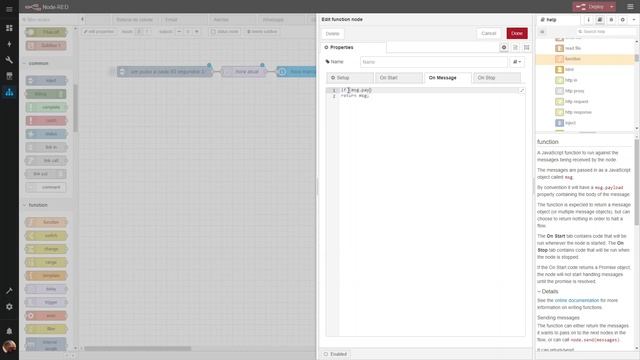Open the node appearance icon in editor tray
Screen dimensions: 640x360
(527, 47)
